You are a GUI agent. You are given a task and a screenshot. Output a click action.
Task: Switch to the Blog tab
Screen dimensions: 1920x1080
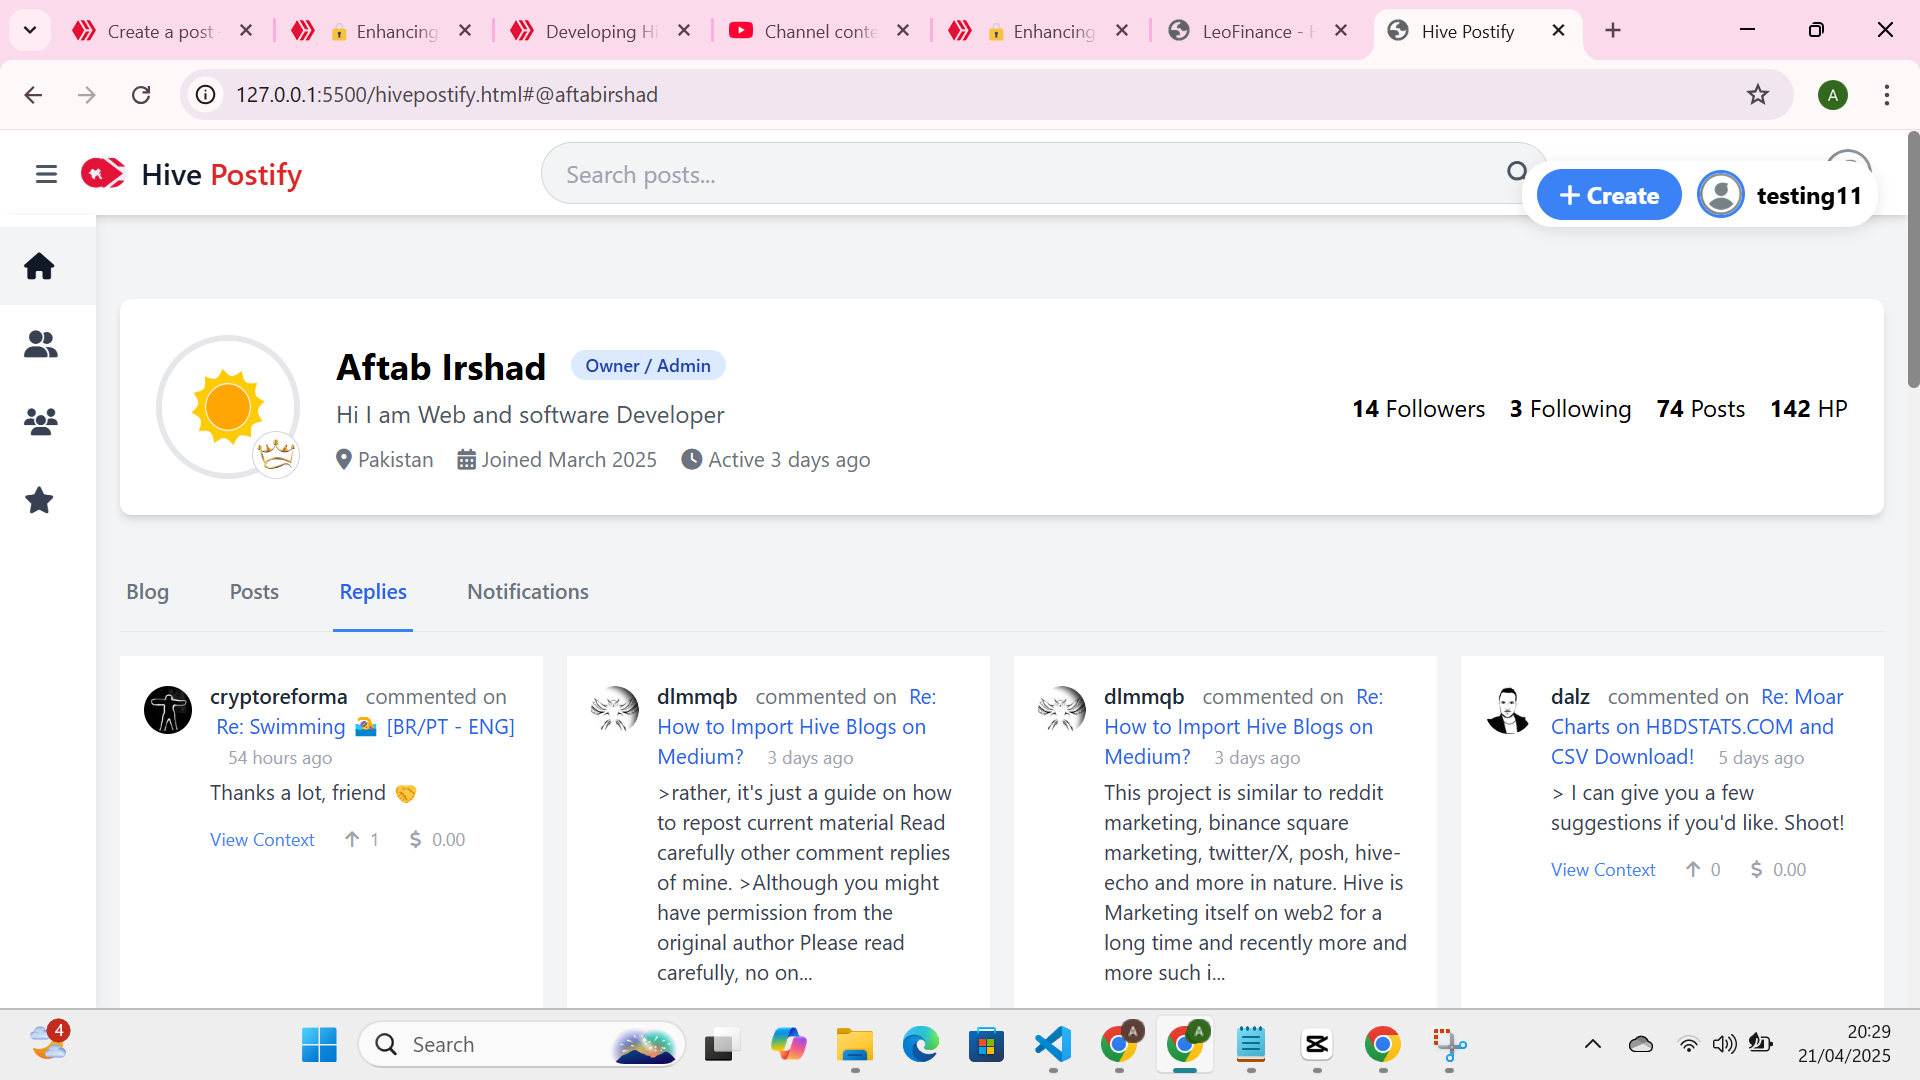(x=147, y=592)
